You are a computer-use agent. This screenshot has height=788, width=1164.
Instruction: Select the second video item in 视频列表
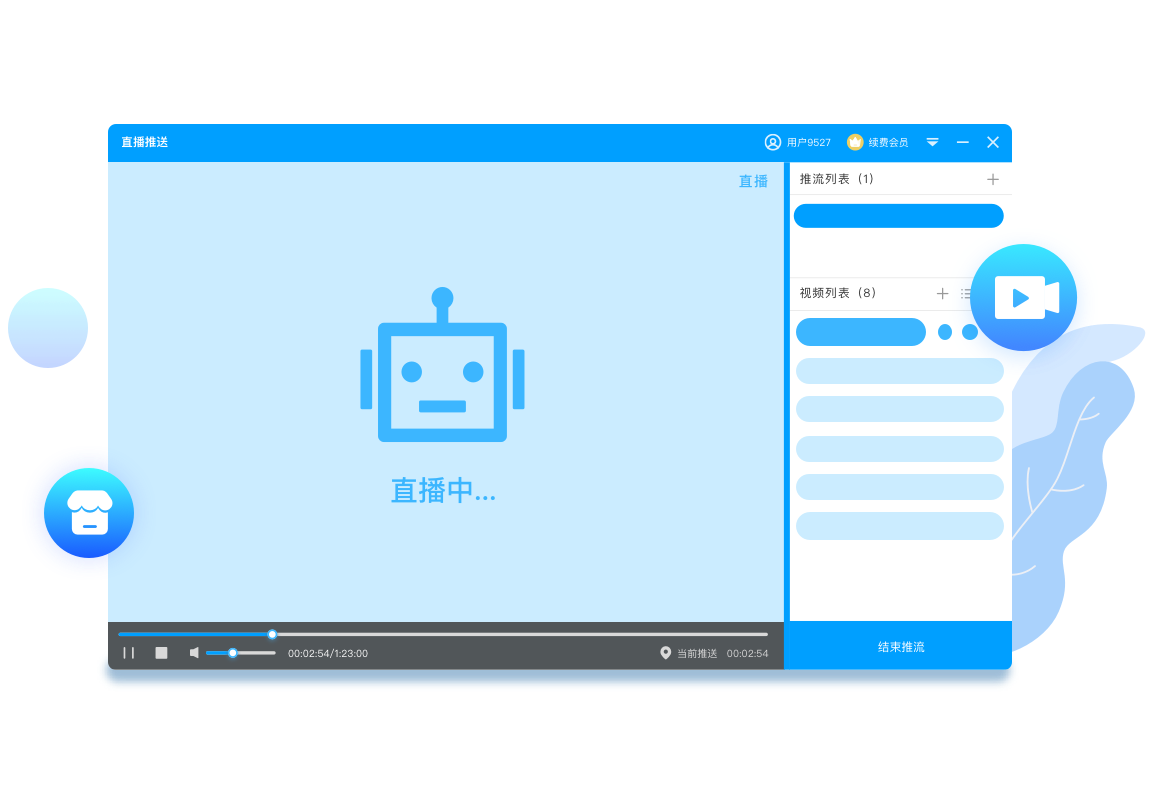[899, 371]
